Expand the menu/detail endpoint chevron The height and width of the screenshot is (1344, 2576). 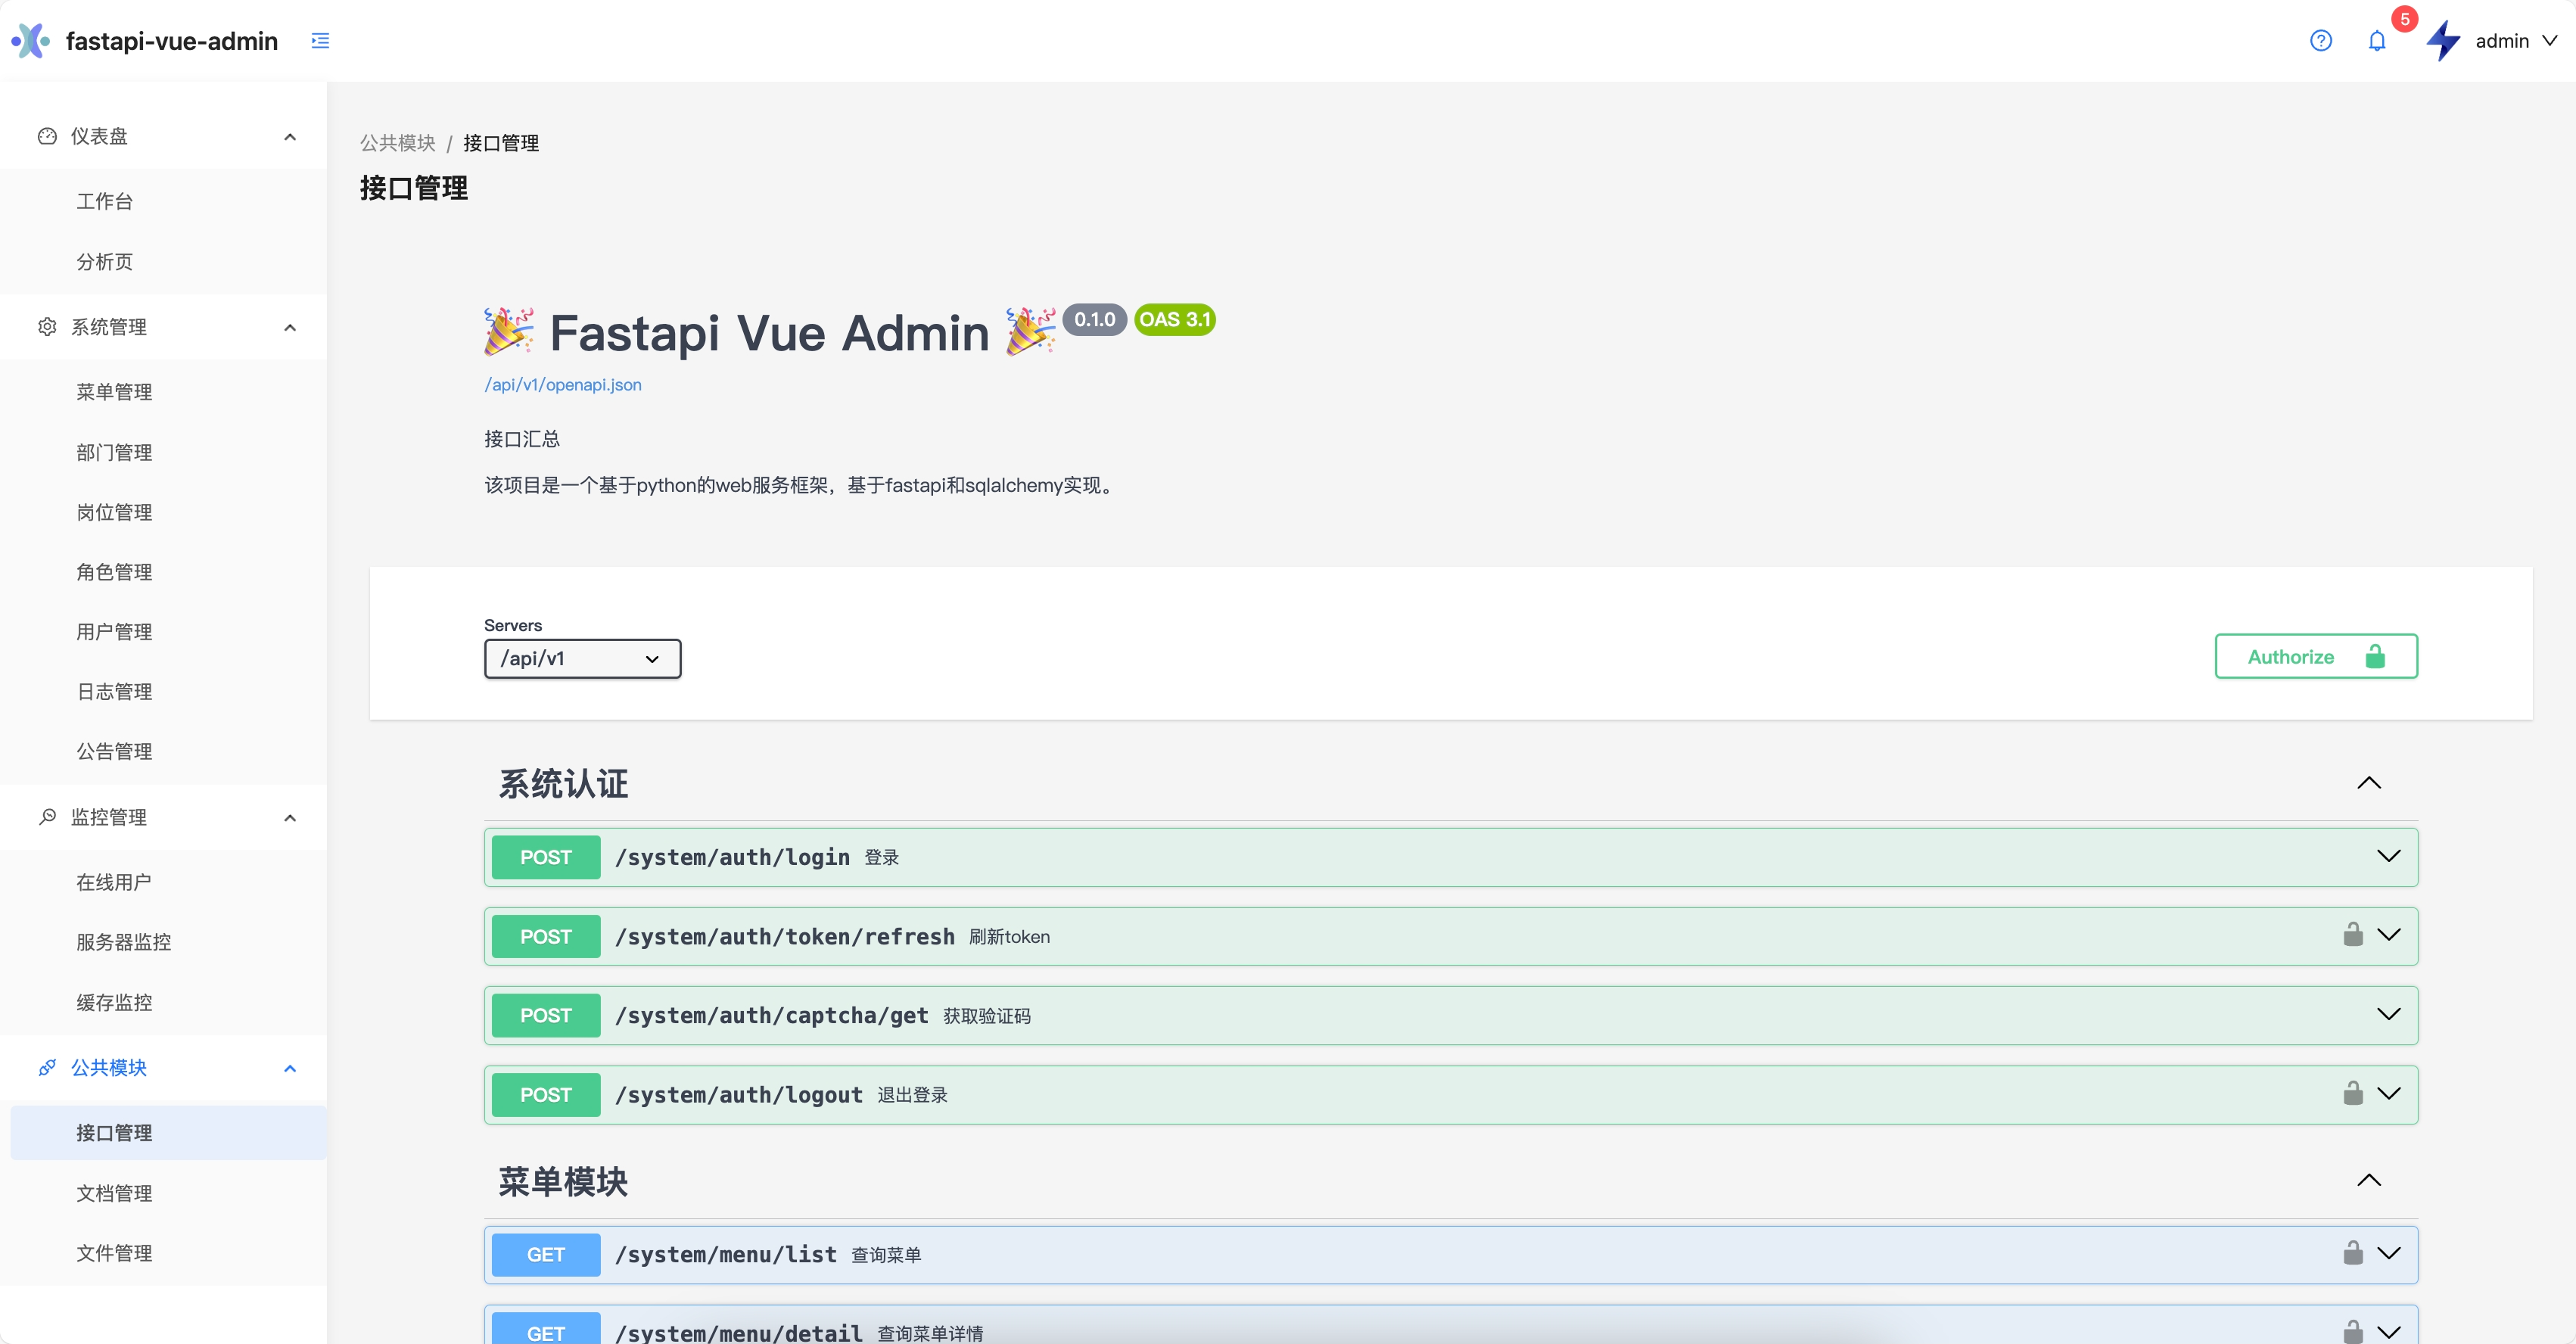click(2389, 1332)
